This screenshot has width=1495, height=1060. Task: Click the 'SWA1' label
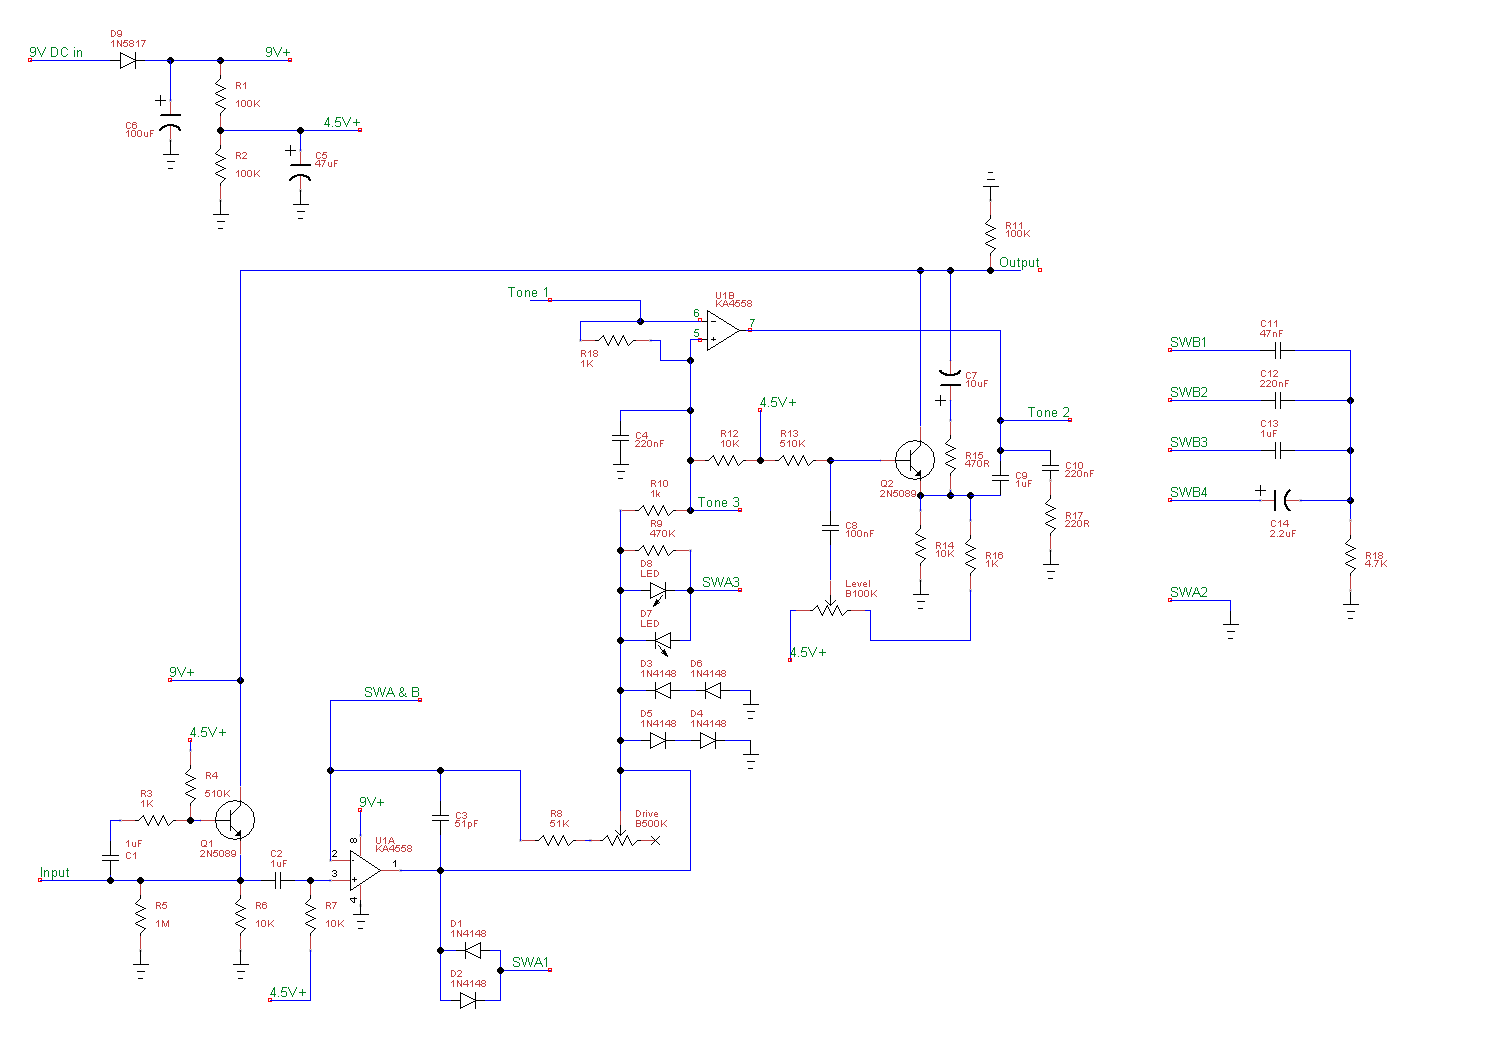(530, 962)
